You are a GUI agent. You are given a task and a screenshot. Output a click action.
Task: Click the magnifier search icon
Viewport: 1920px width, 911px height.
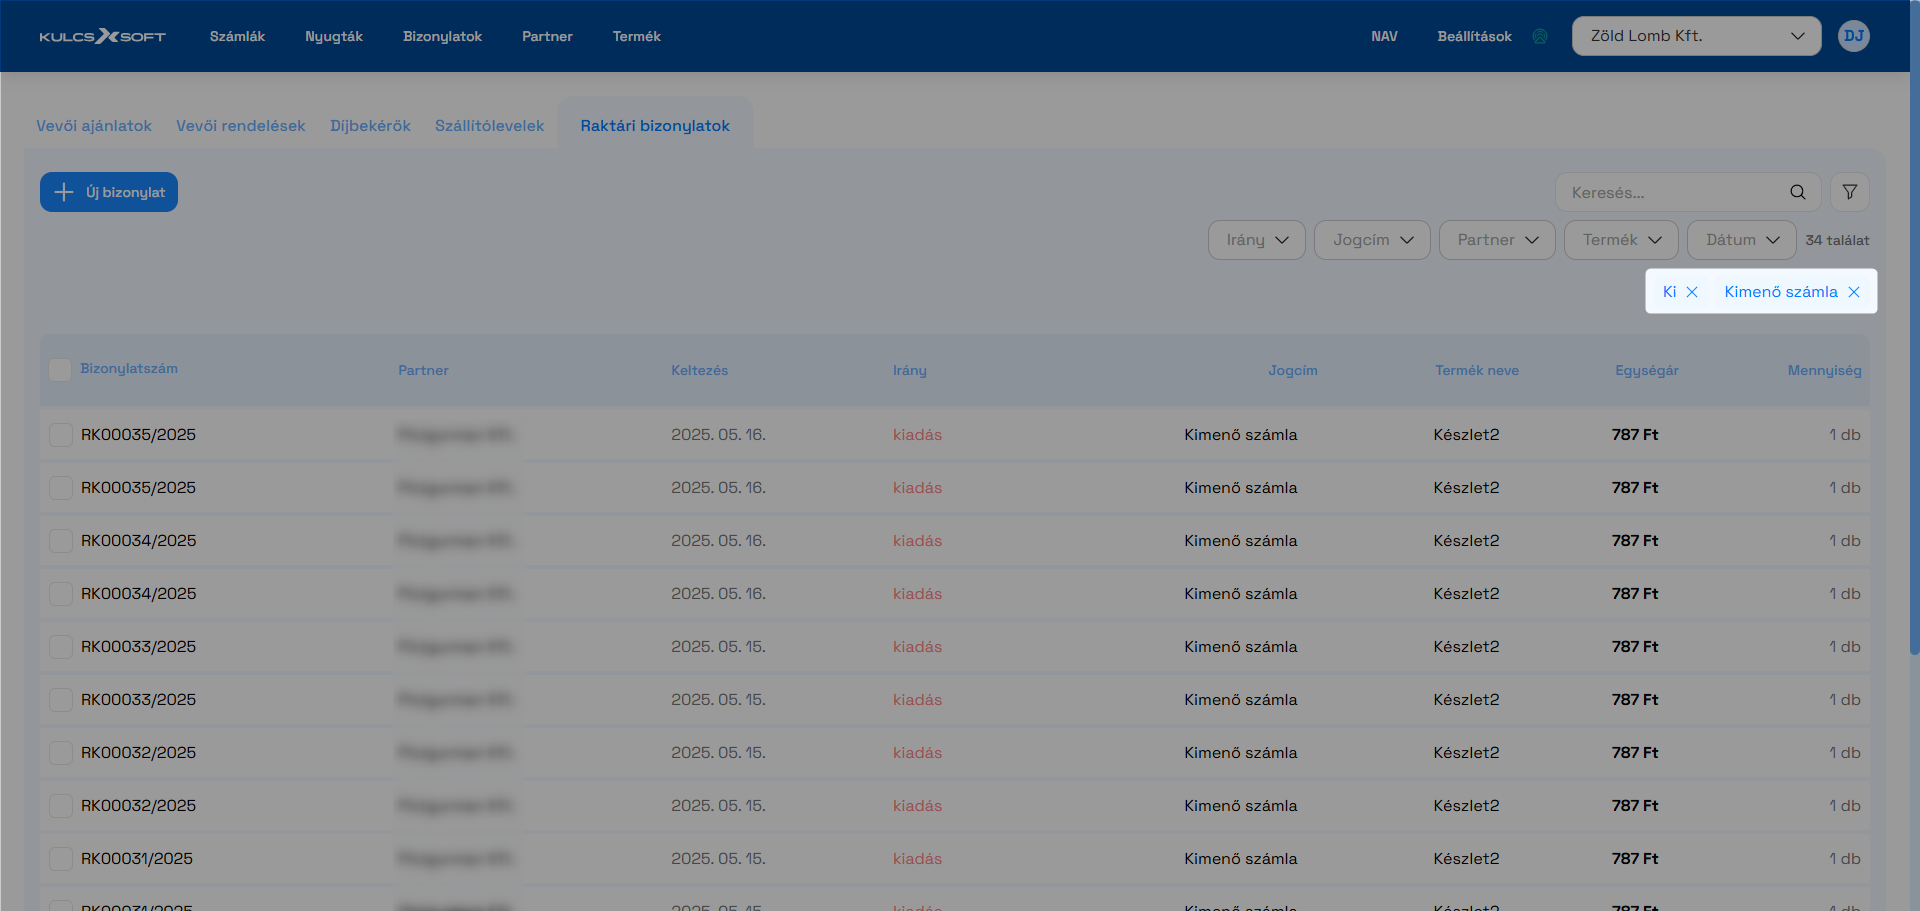point(1798,192)
